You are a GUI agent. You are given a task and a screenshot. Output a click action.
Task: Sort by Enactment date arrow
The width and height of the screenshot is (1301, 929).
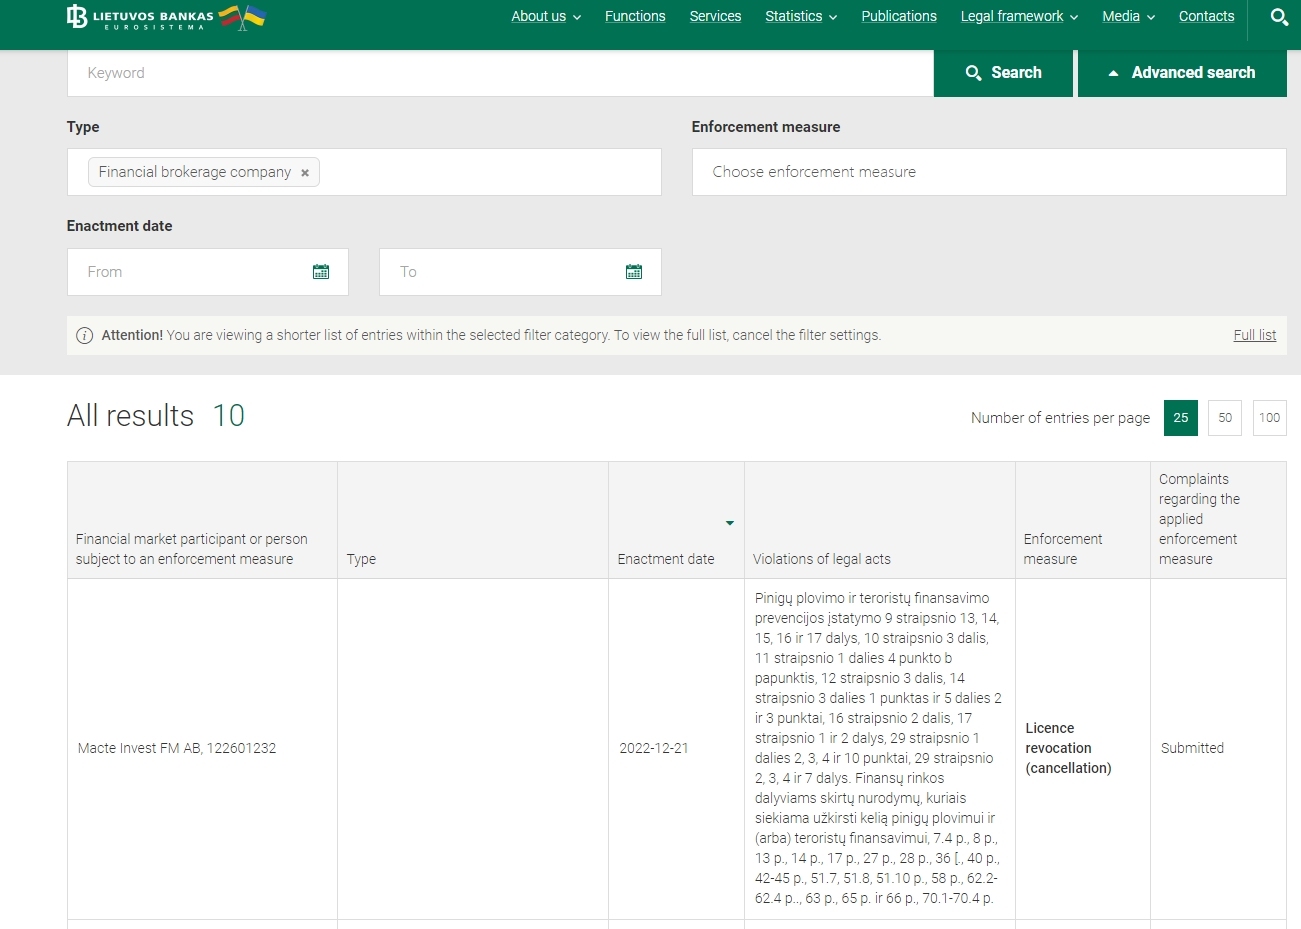click(x=729, y=523)
